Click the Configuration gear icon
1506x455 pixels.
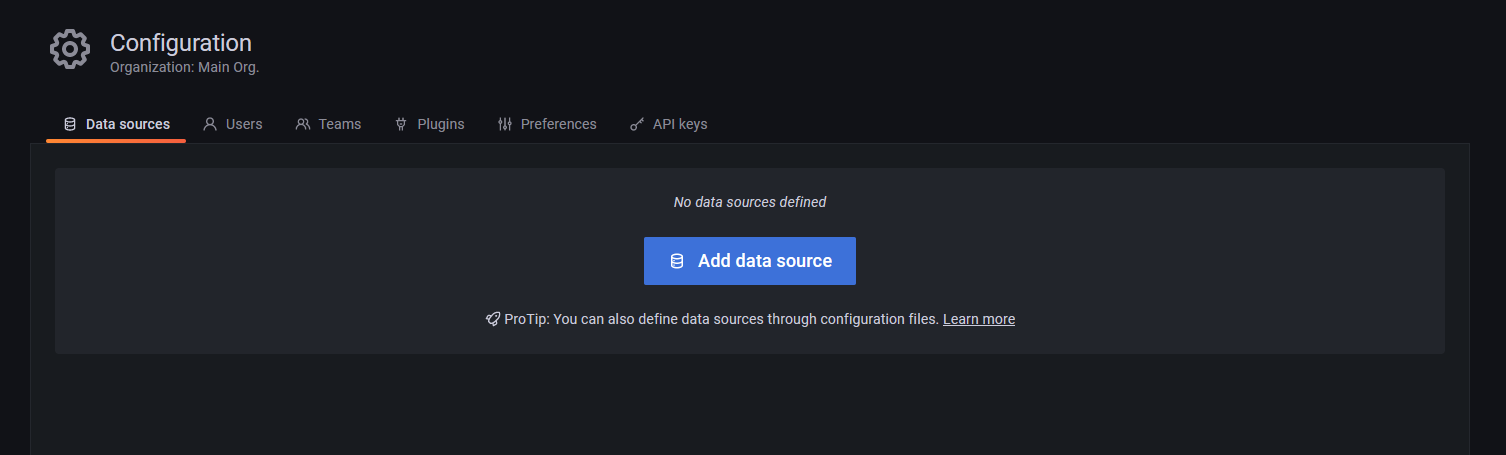coord(69,50)
